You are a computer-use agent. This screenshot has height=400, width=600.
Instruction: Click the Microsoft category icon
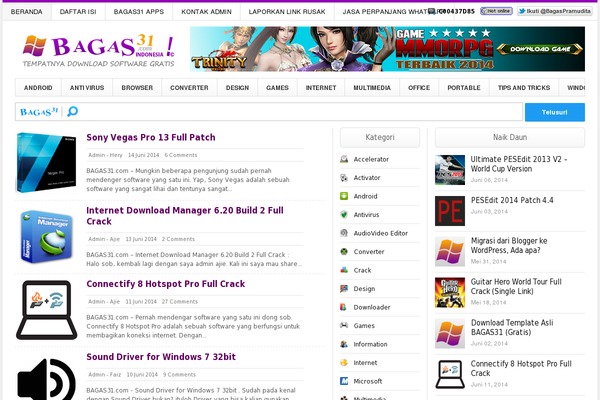(344, 381)
